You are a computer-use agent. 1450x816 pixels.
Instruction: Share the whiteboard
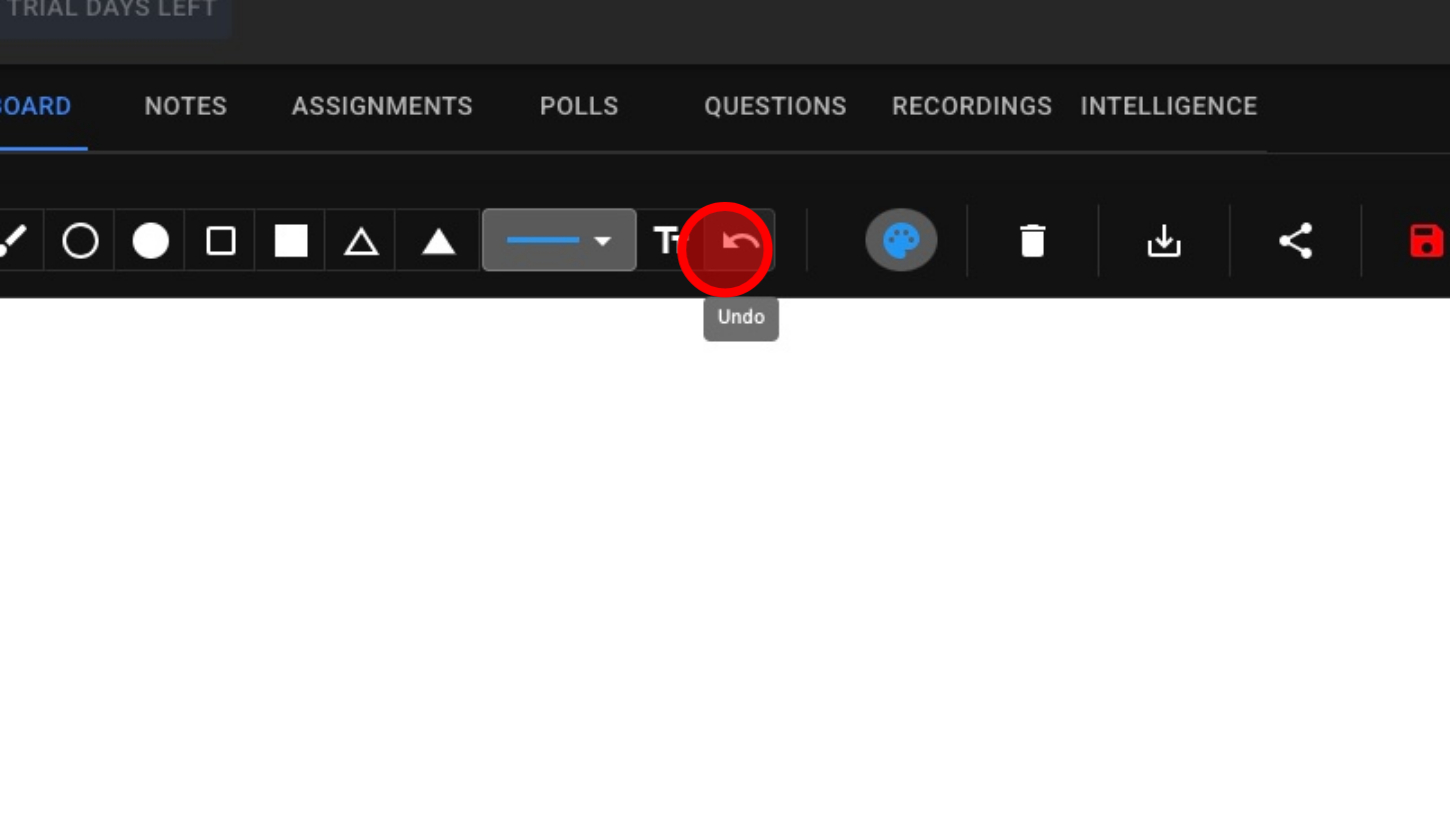click(1295, 241)
